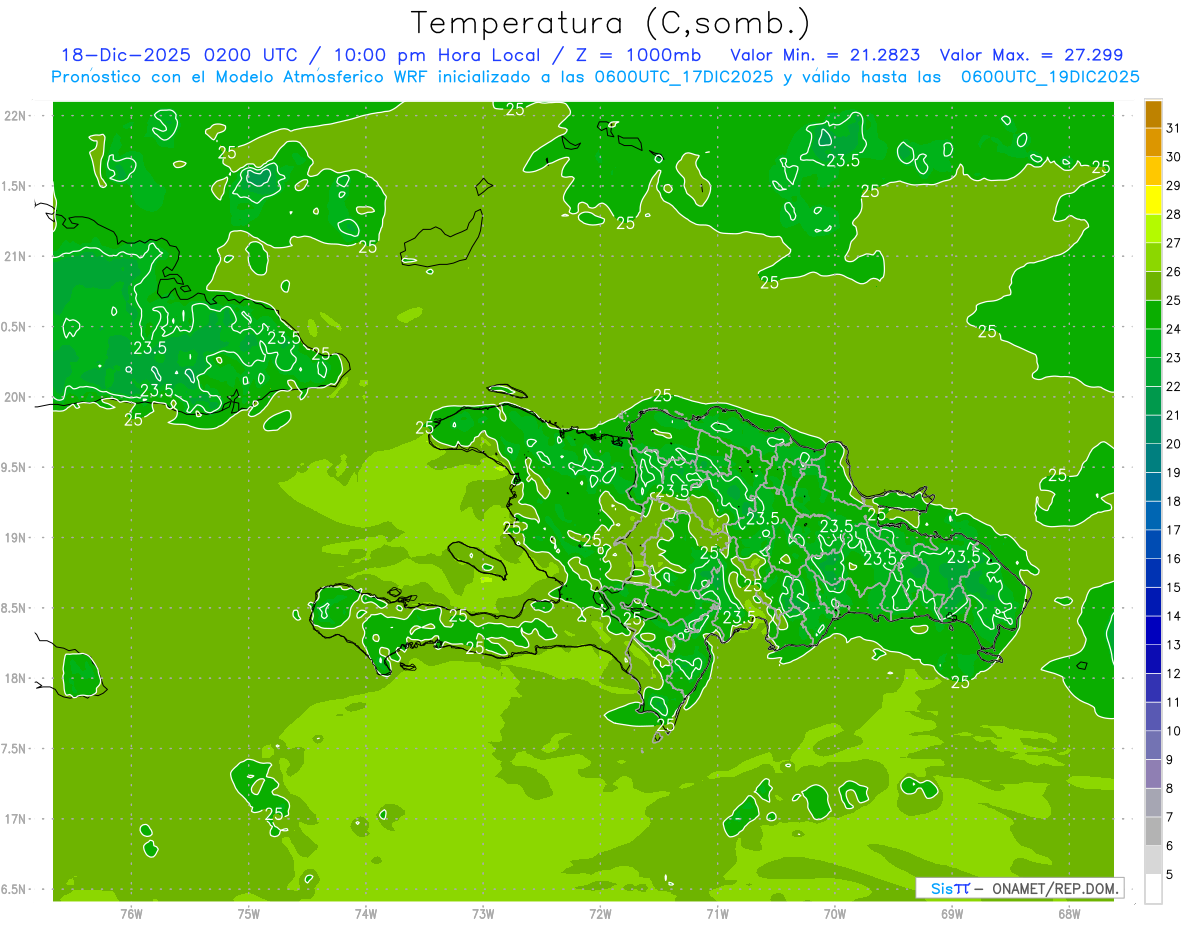Click the "20N" latitude label
This screenshot has width=1200, height=927.
click(x=17, y=397)
